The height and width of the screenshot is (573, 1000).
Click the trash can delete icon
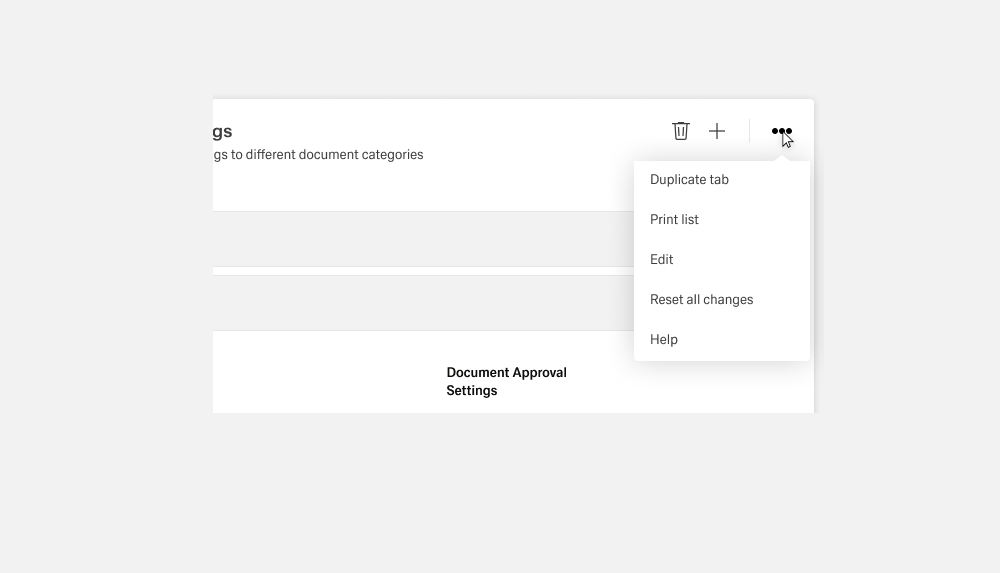[681, 131]
